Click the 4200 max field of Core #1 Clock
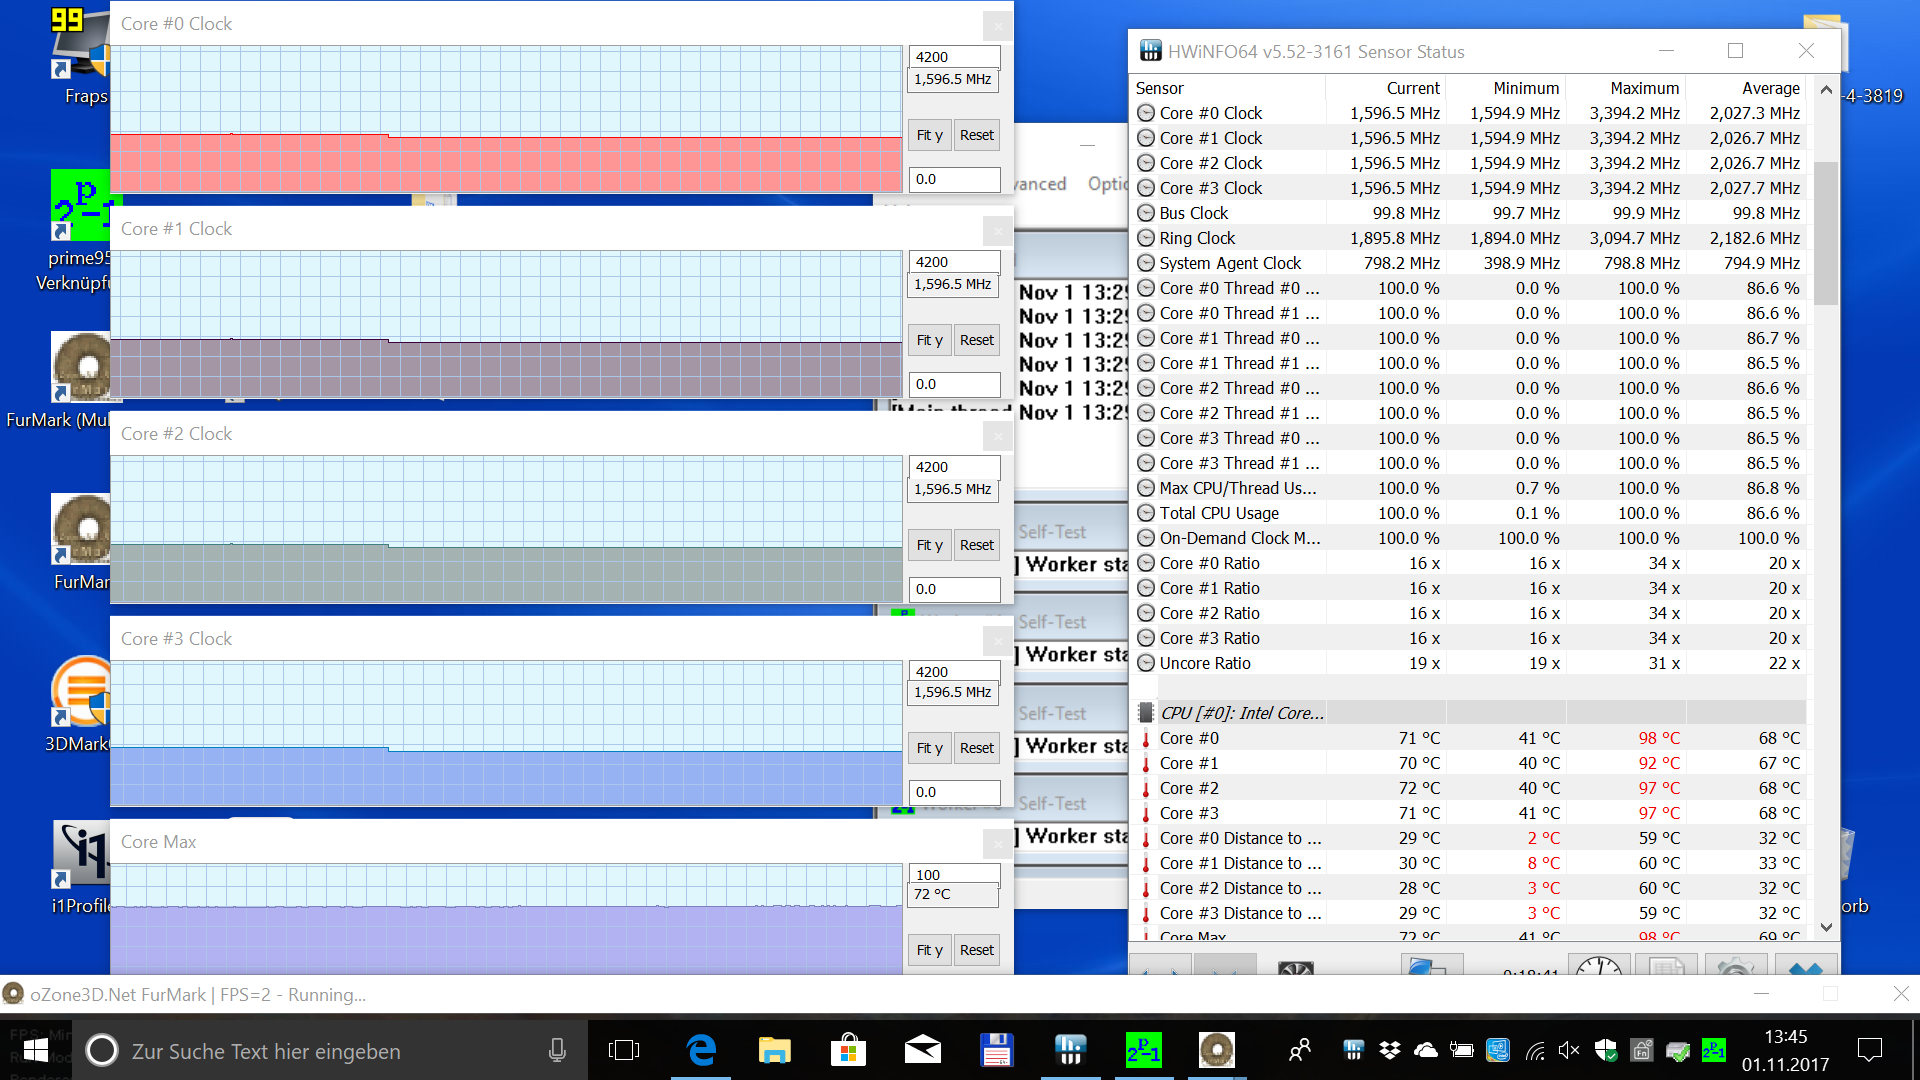 click(x=953, y=262)
